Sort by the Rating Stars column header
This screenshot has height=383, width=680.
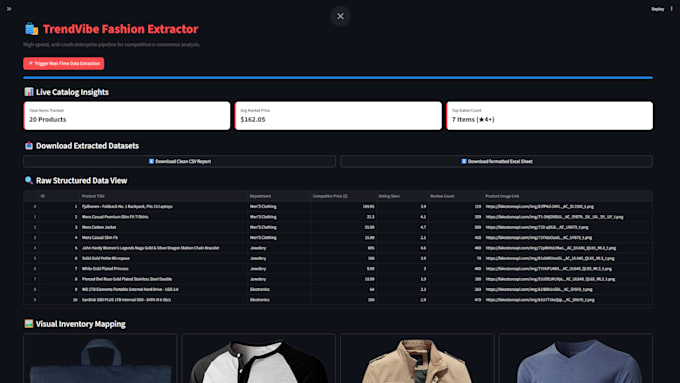tap(402, 196)
